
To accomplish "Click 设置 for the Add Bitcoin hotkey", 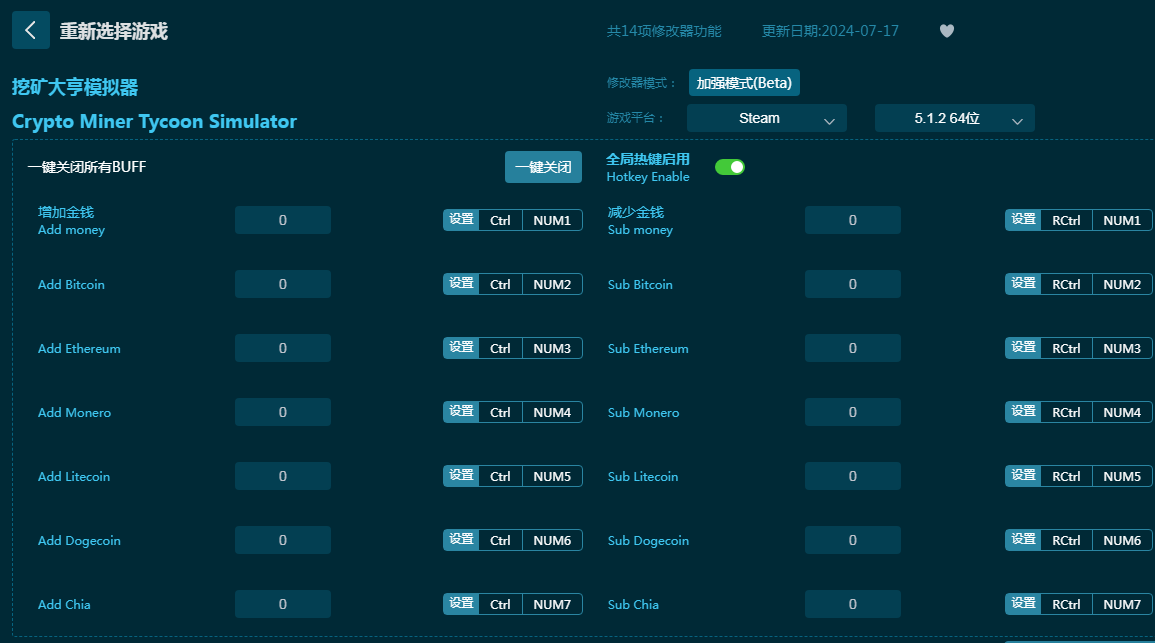I will click(x=462, y=284).
